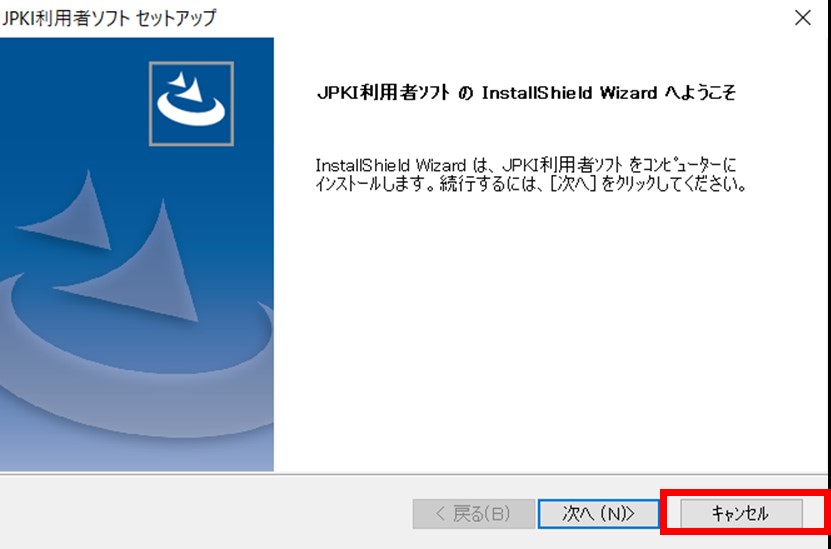
Task: Select the welcome heading 'InstallShield Wizard へようこそ'
Action: coord(608,93)
